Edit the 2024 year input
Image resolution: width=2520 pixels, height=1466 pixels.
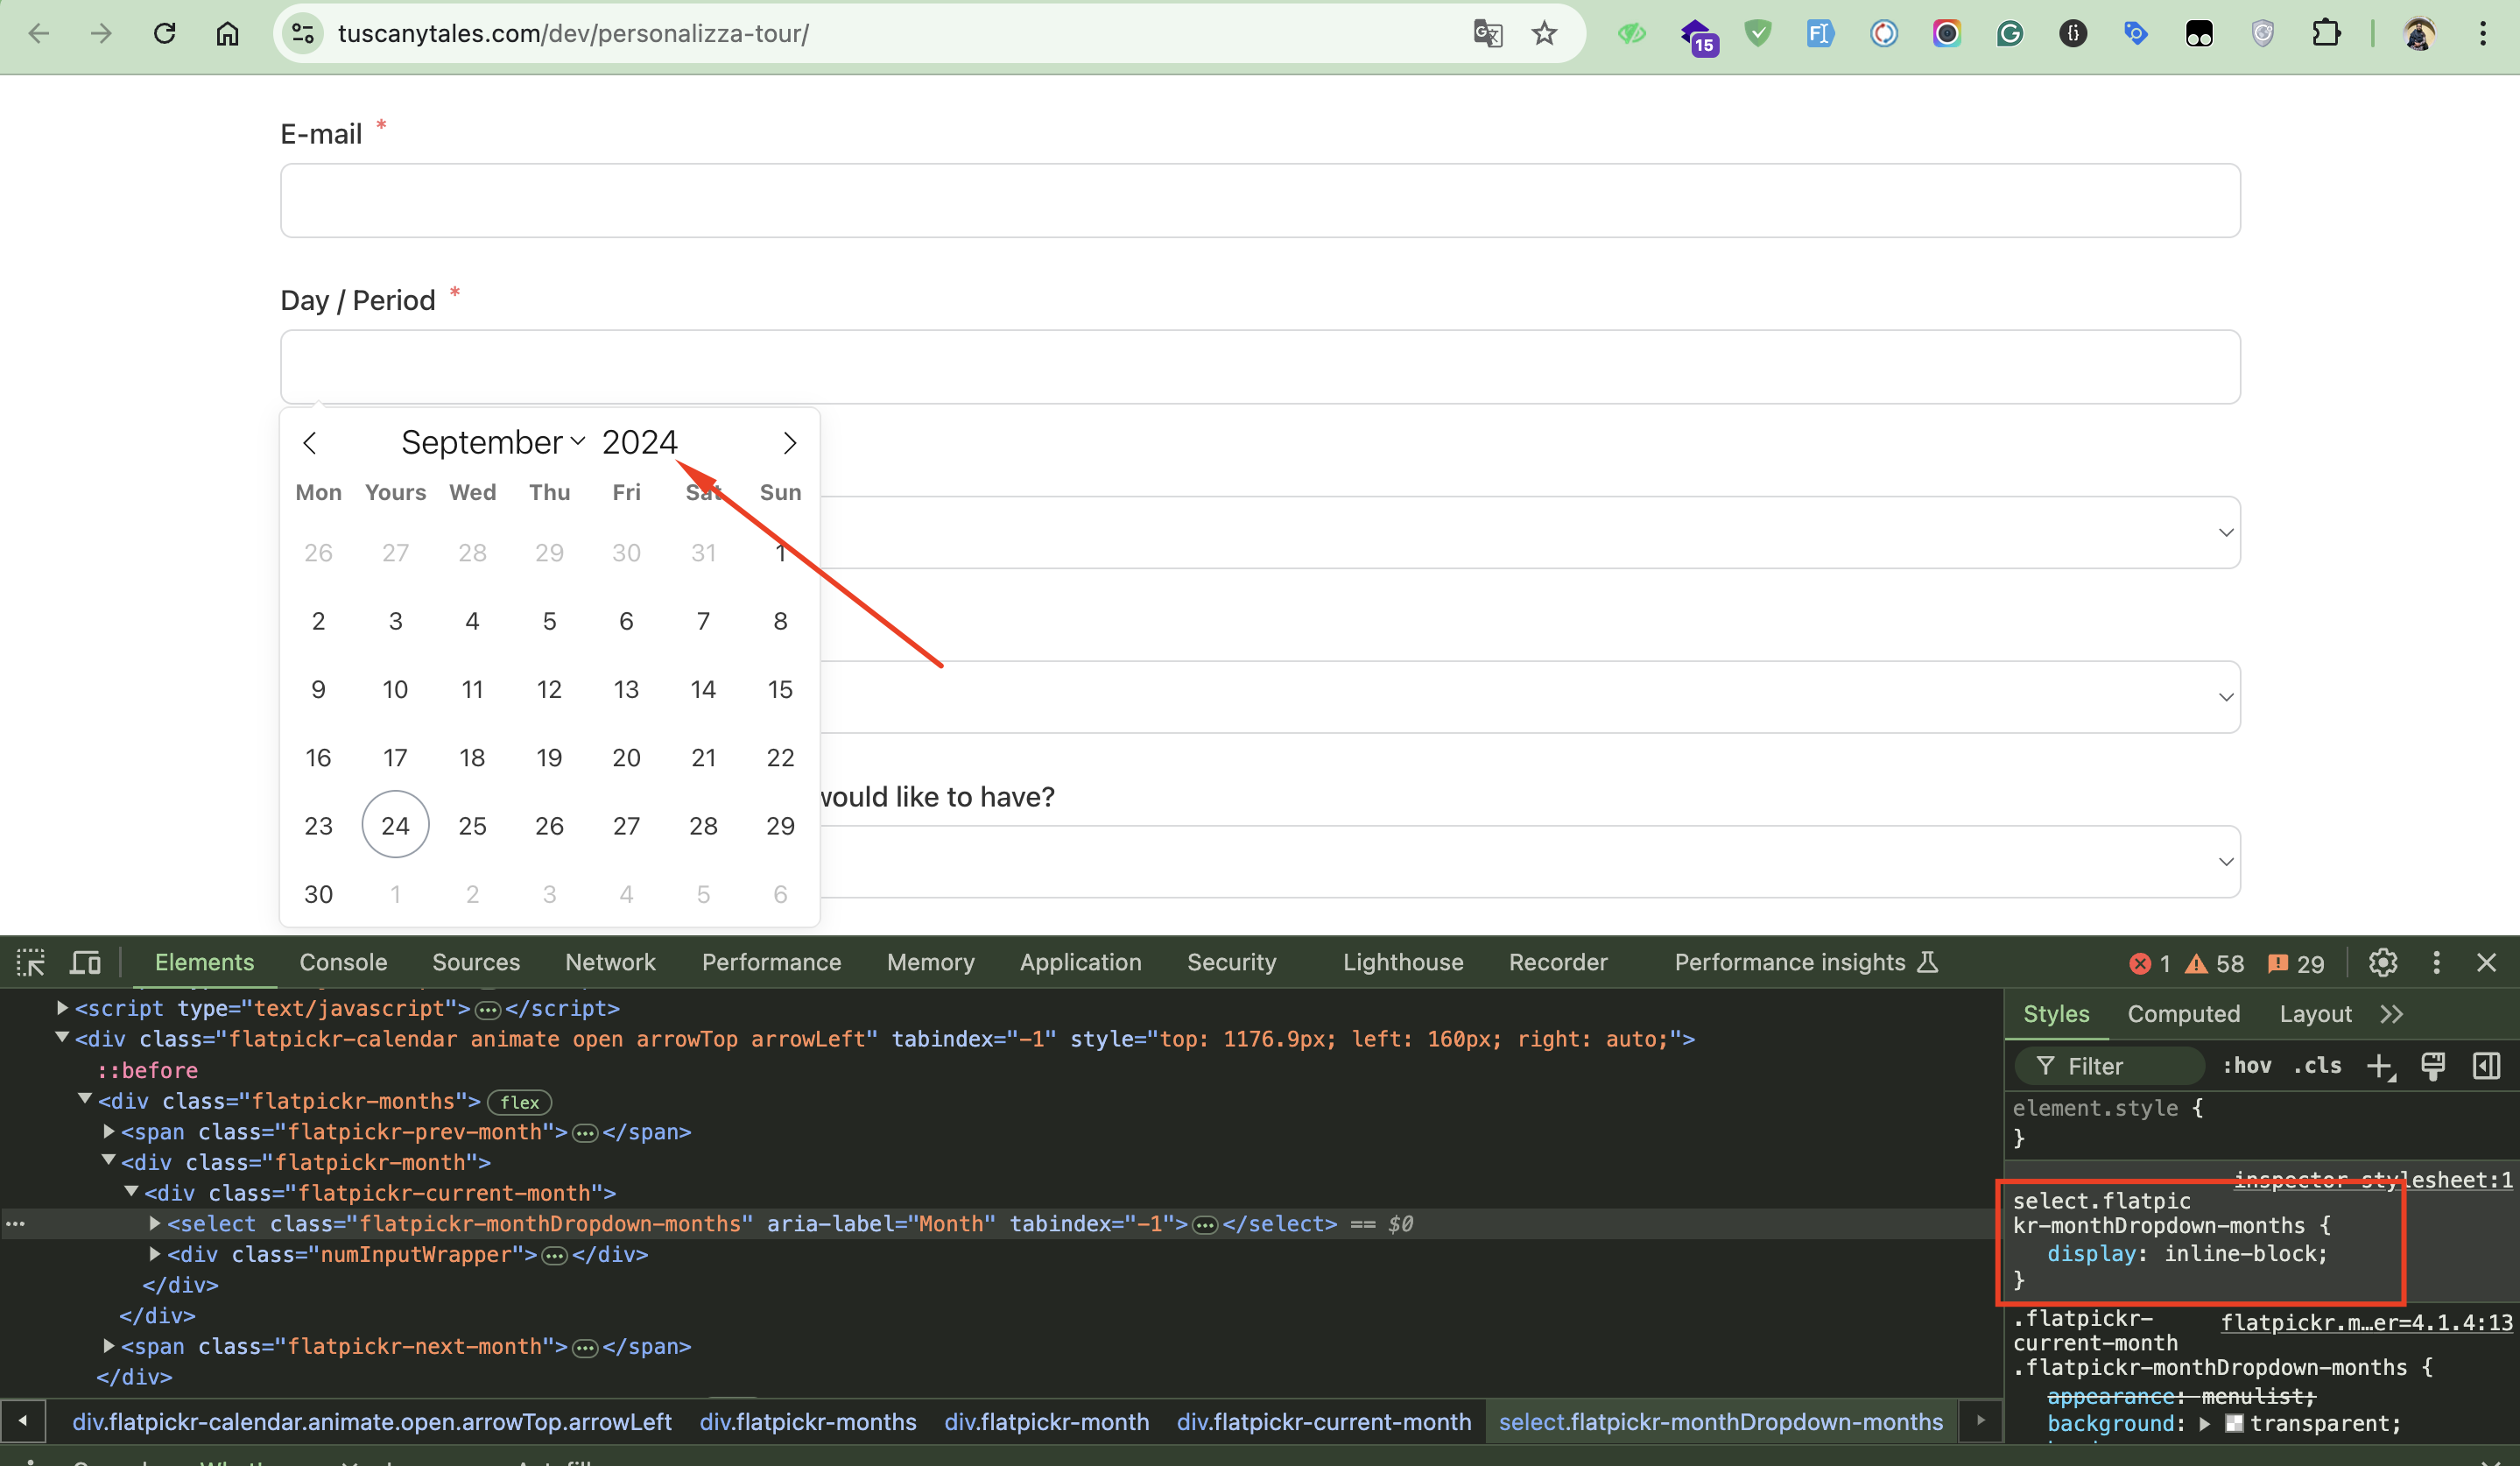pos(640,442)
